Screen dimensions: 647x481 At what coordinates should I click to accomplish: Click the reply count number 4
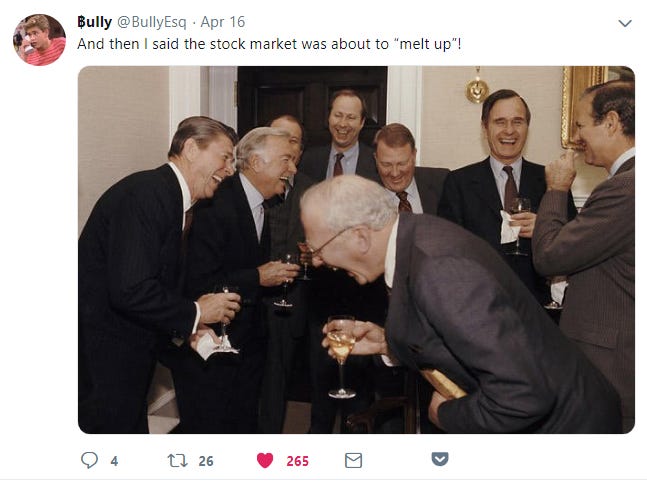tap(114, 461)
